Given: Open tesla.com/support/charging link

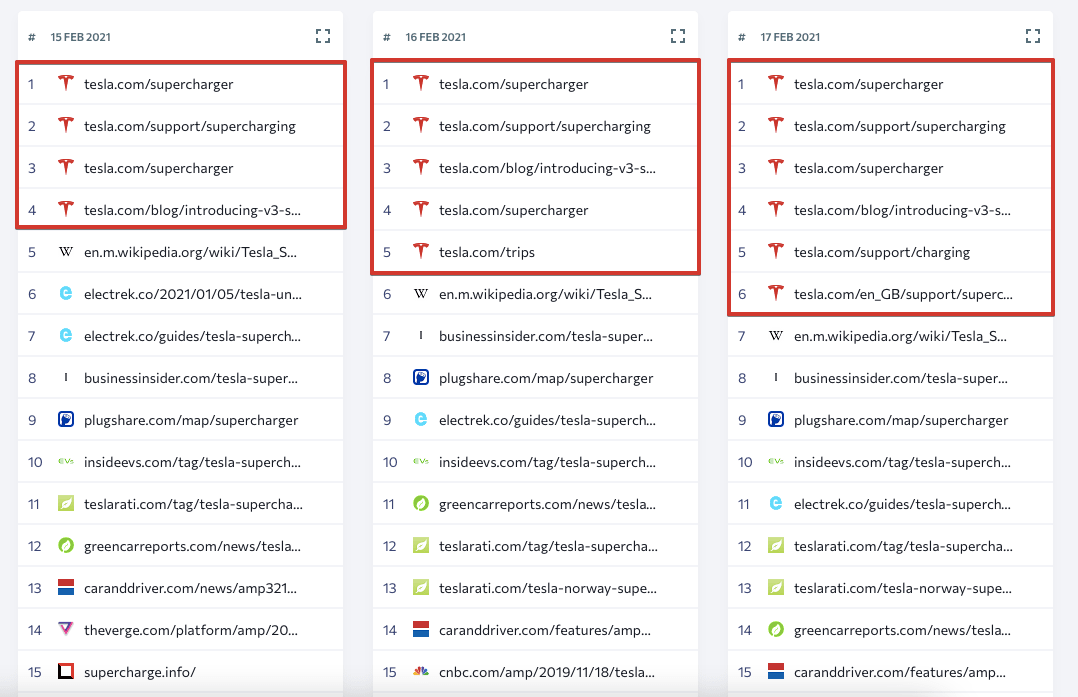Looking at the screenshot, I should [881, 252].
